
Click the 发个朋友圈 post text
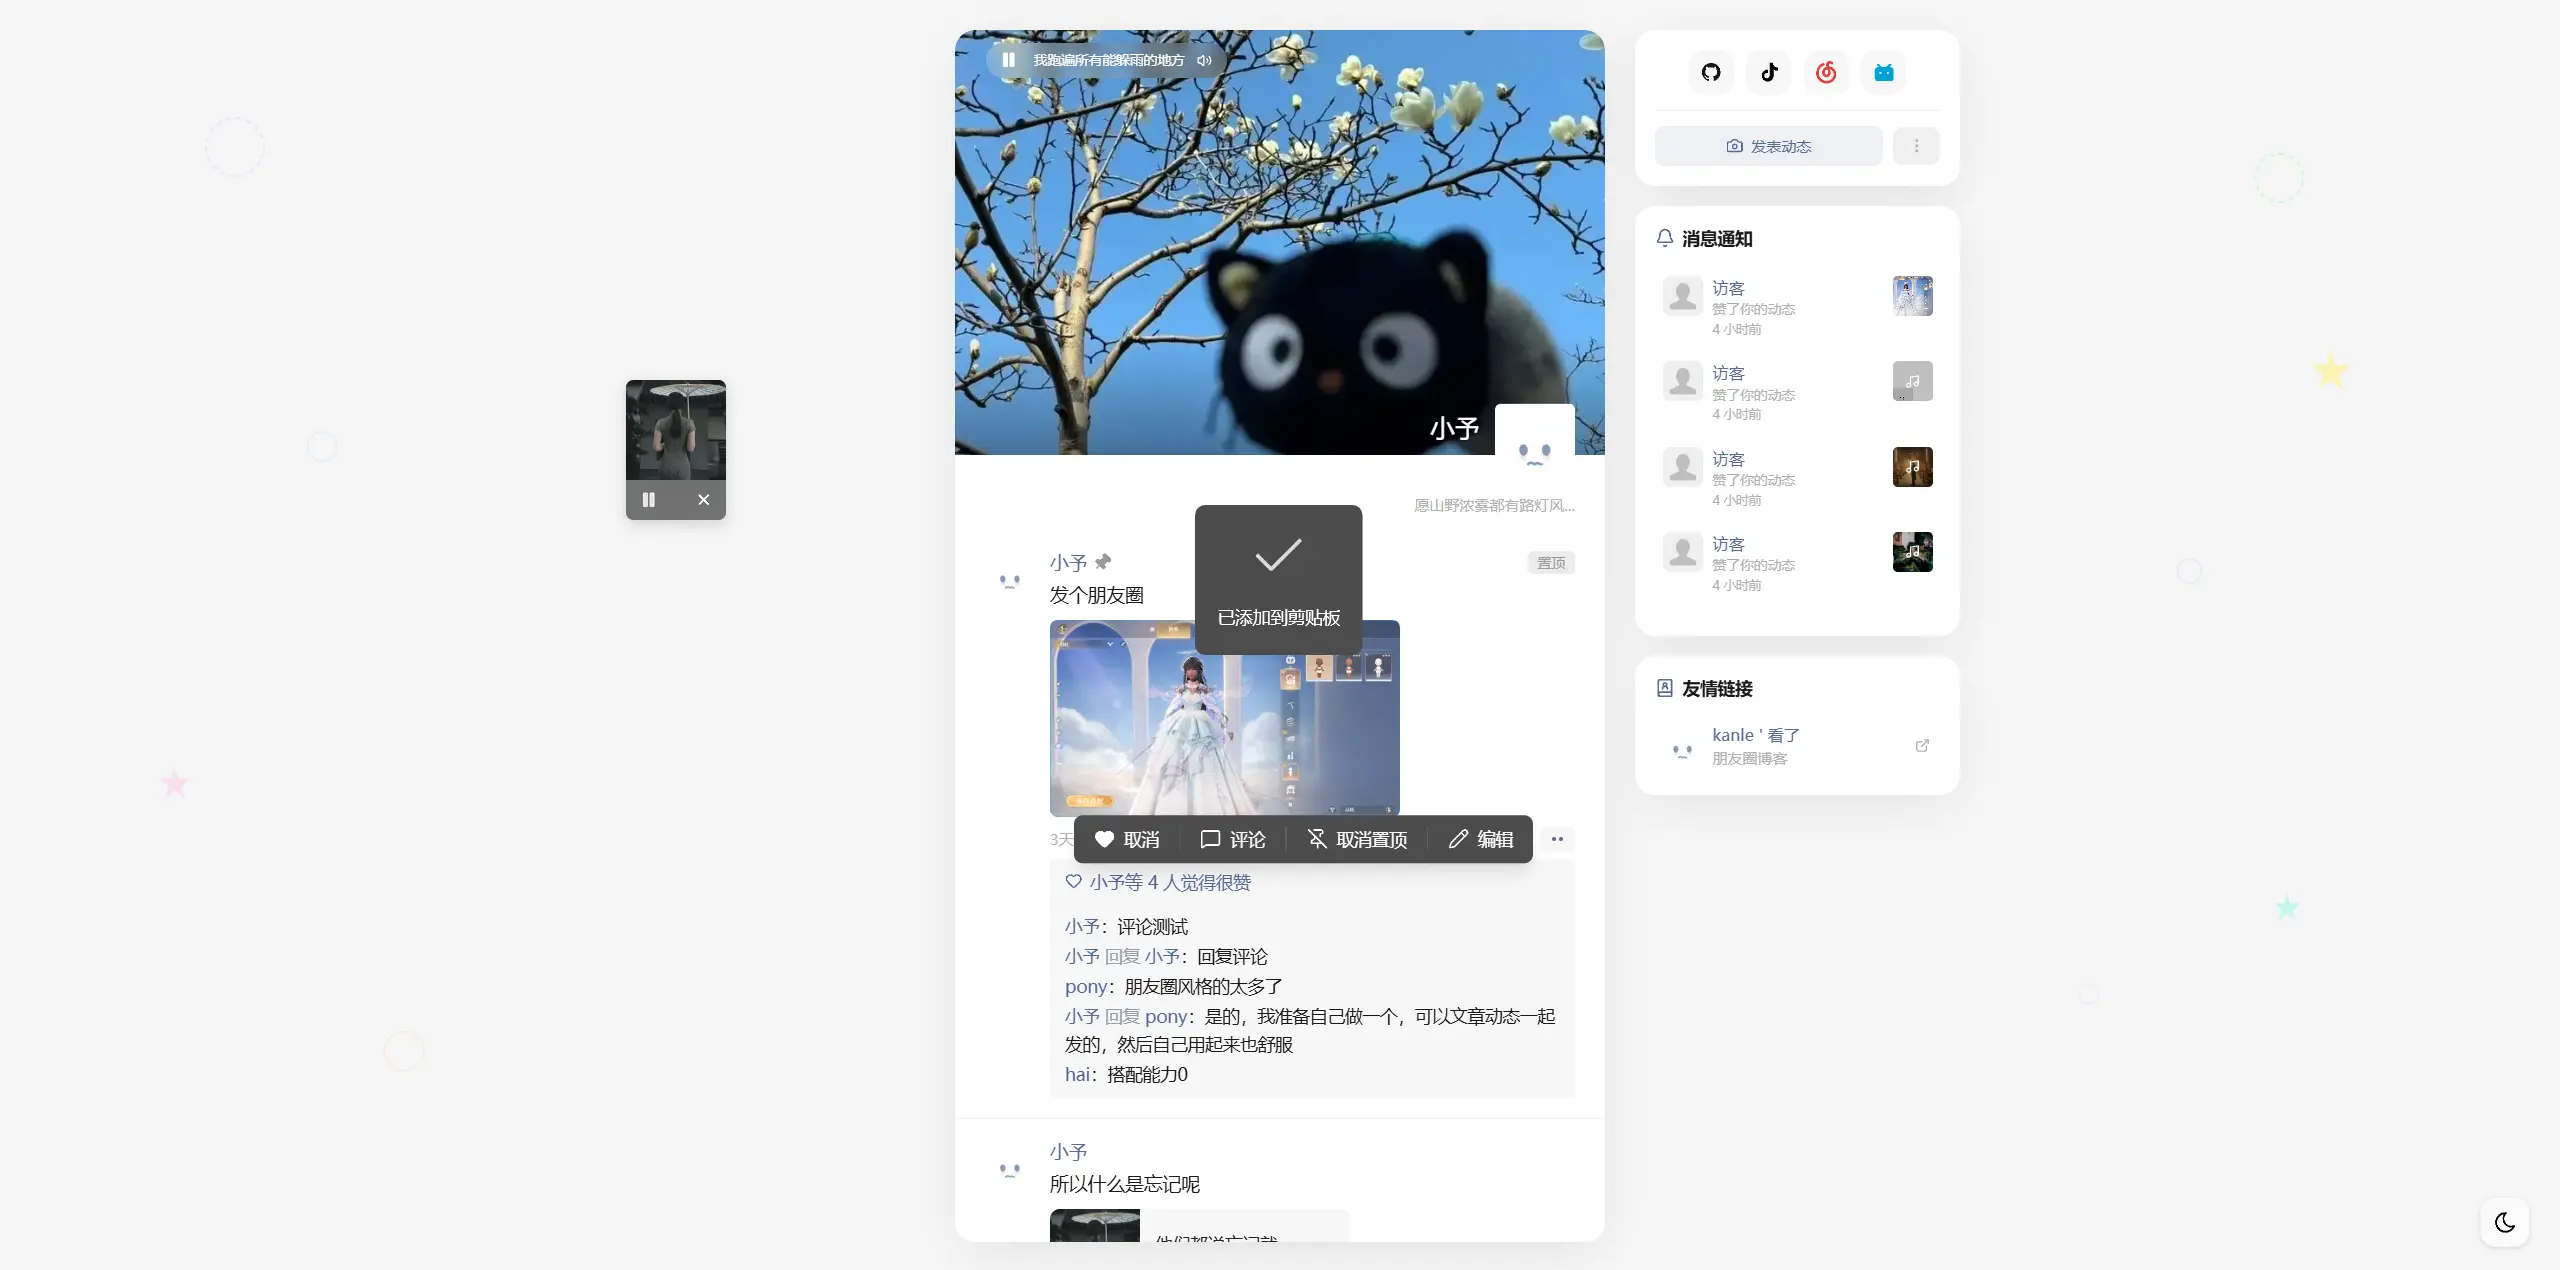coord(1096,595)
